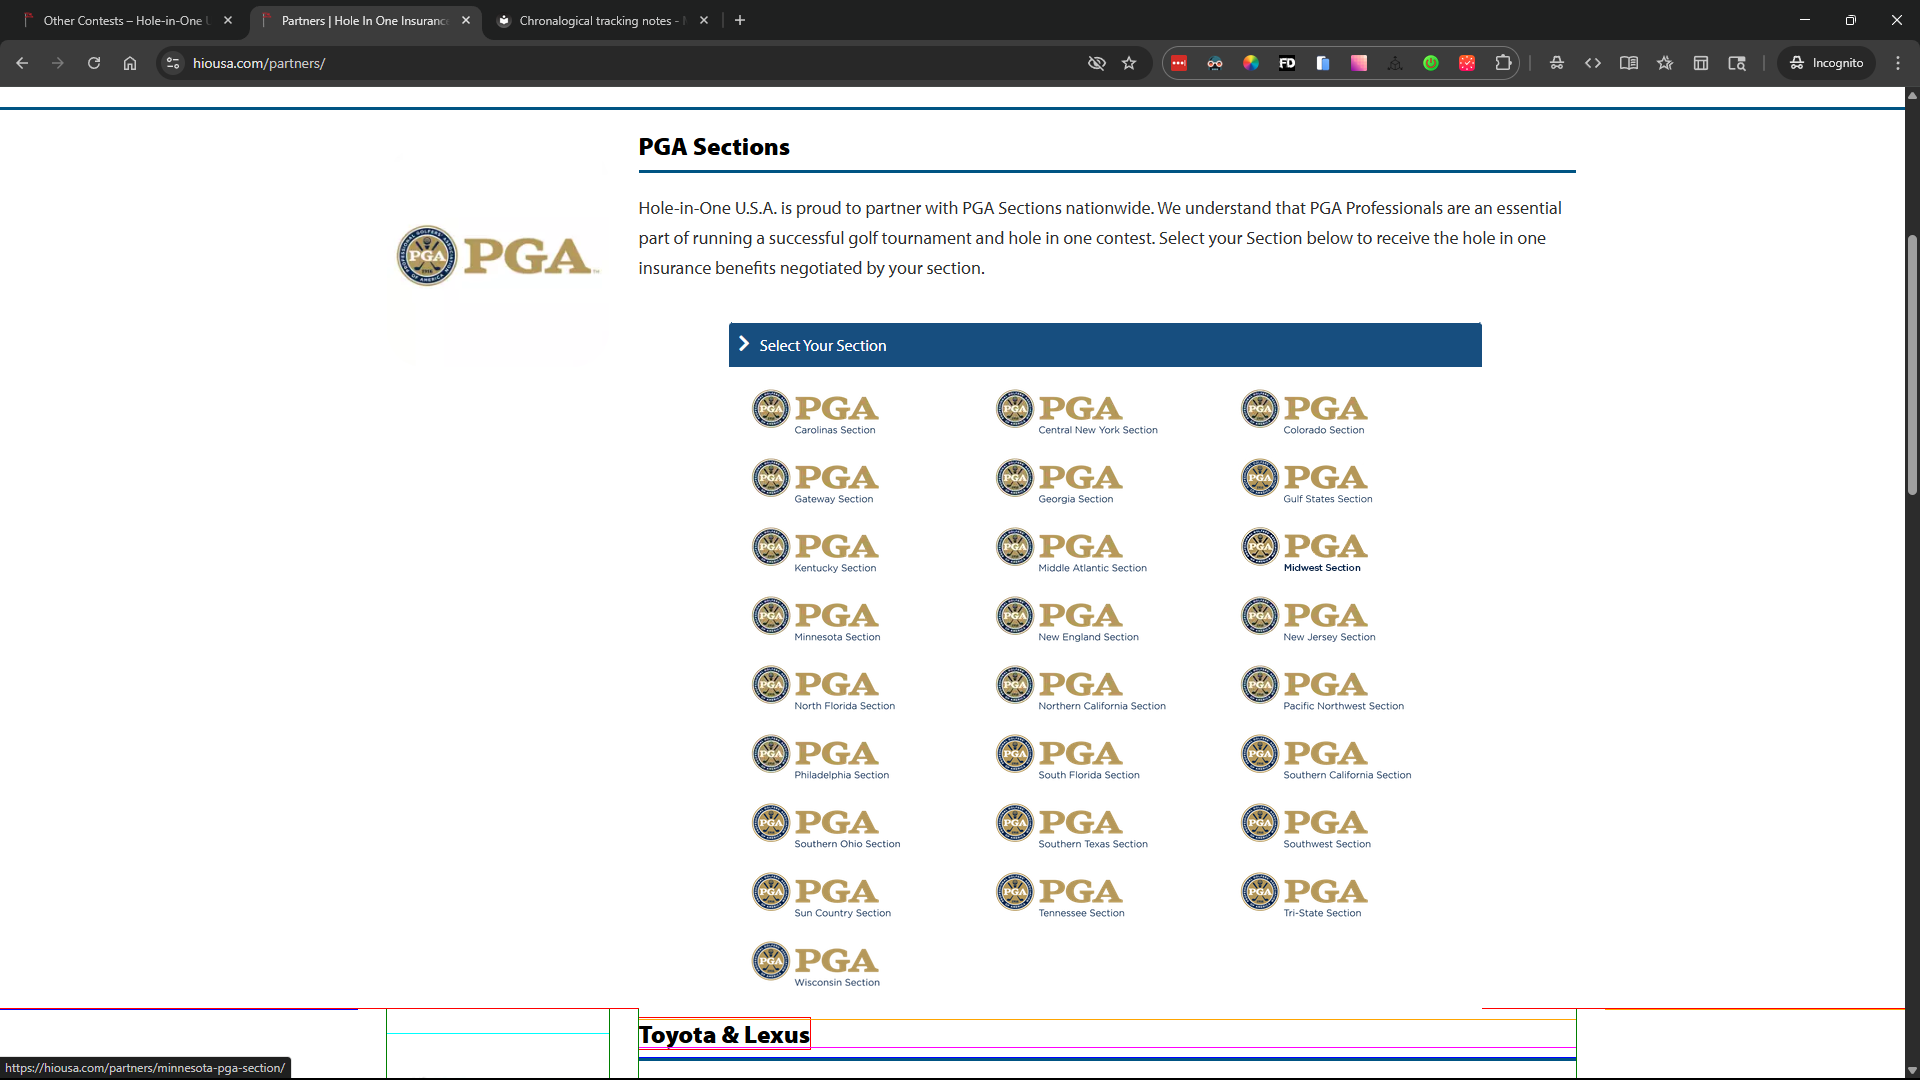1920x1080 pixels.
Task: Open the window-grid icon in toolbar
Action: pyautogui.click(x=1701, y=63)
